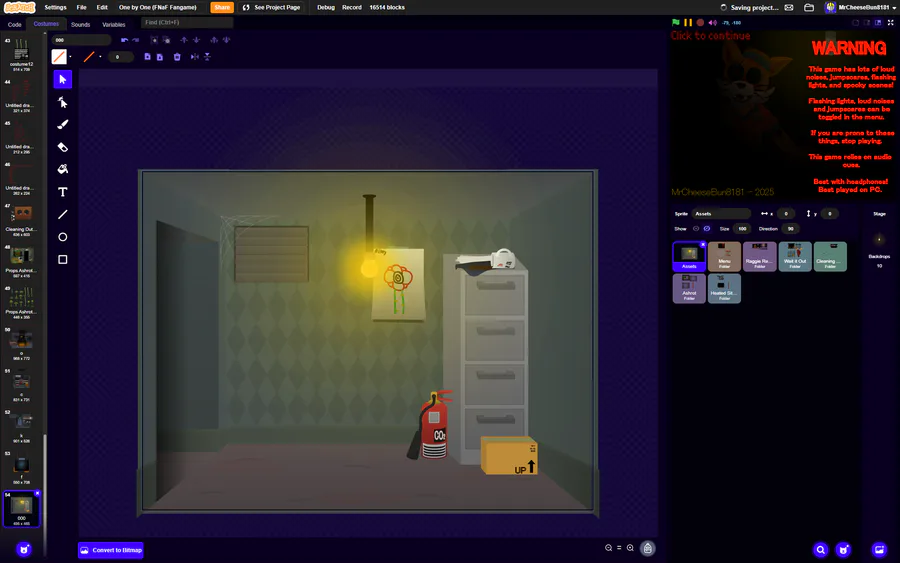900x563 pixels.
Task: Open the File menu
Action: pos(82,7)
